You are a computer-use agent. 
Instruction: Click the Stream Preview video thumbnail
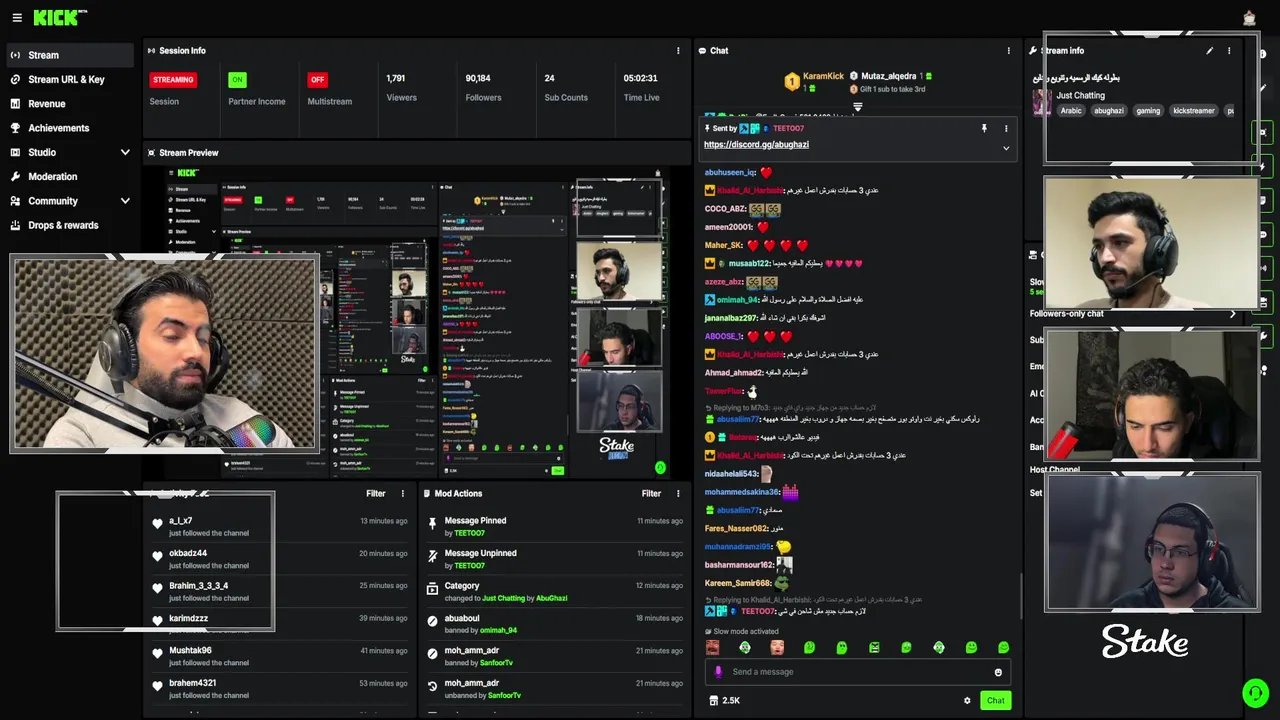click(x=418, y=322)
